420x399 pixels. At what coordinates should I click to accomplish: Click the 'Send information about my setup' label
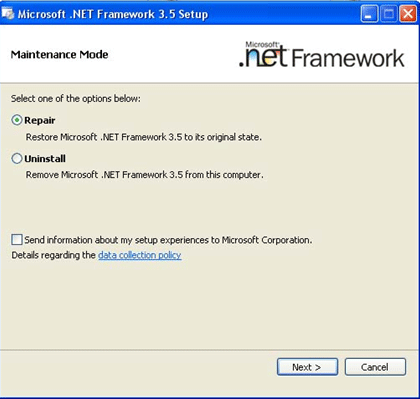168,240
